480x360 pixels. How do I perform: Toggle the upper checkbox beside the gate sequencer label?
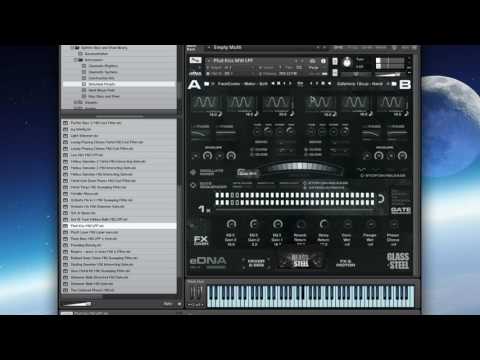304,183
